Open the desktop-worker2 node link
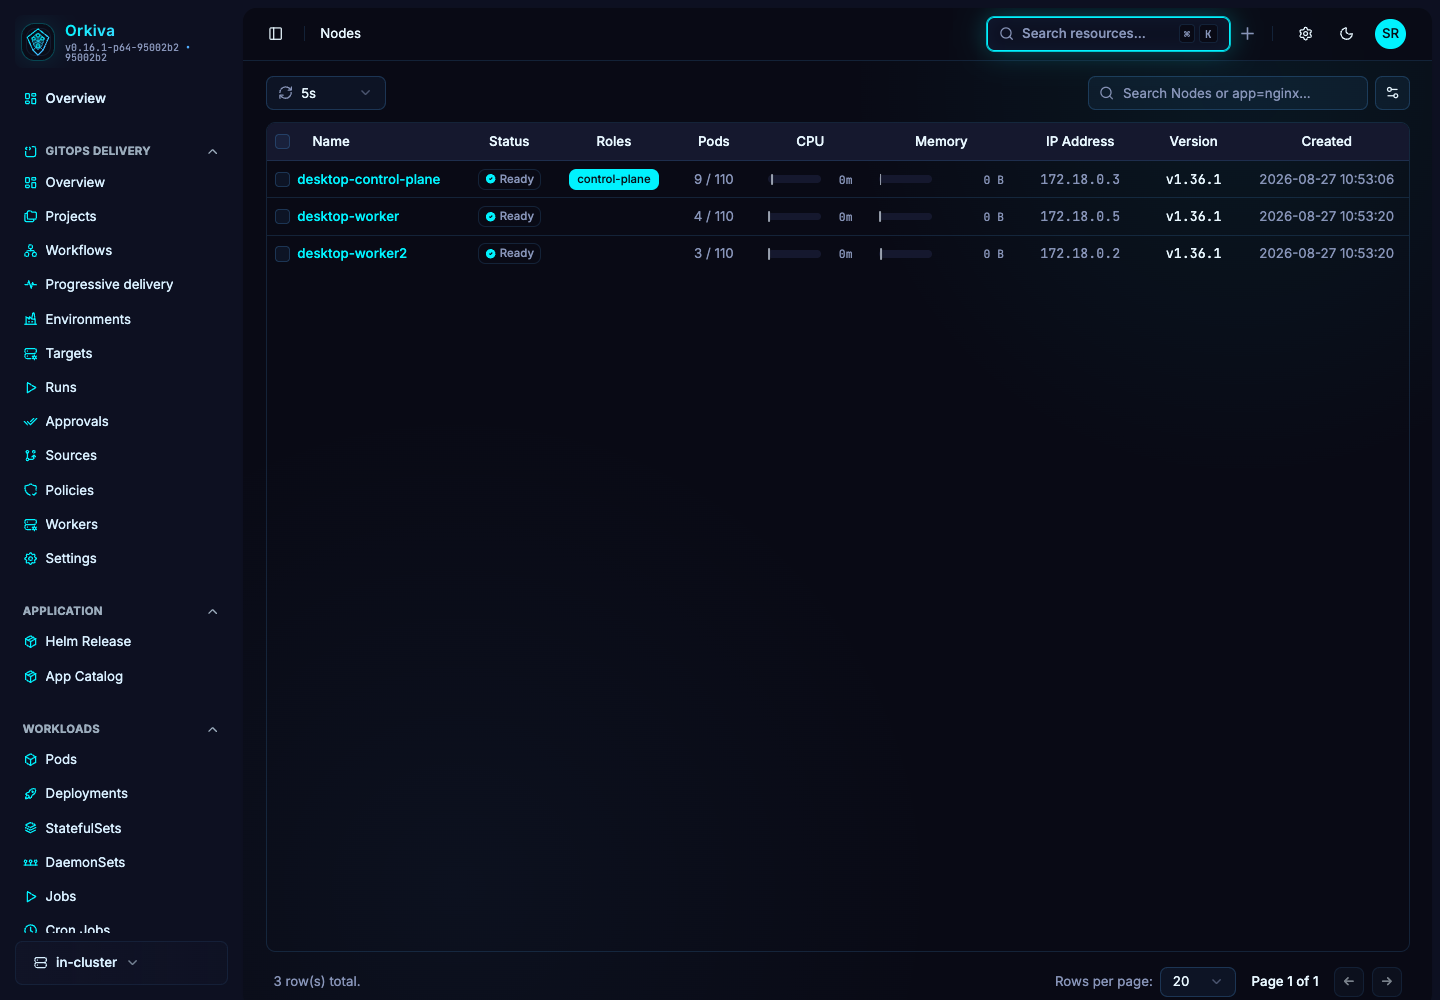This screenshot has width=1440, height=1000. pyautogui.click(x=352, y=254)
